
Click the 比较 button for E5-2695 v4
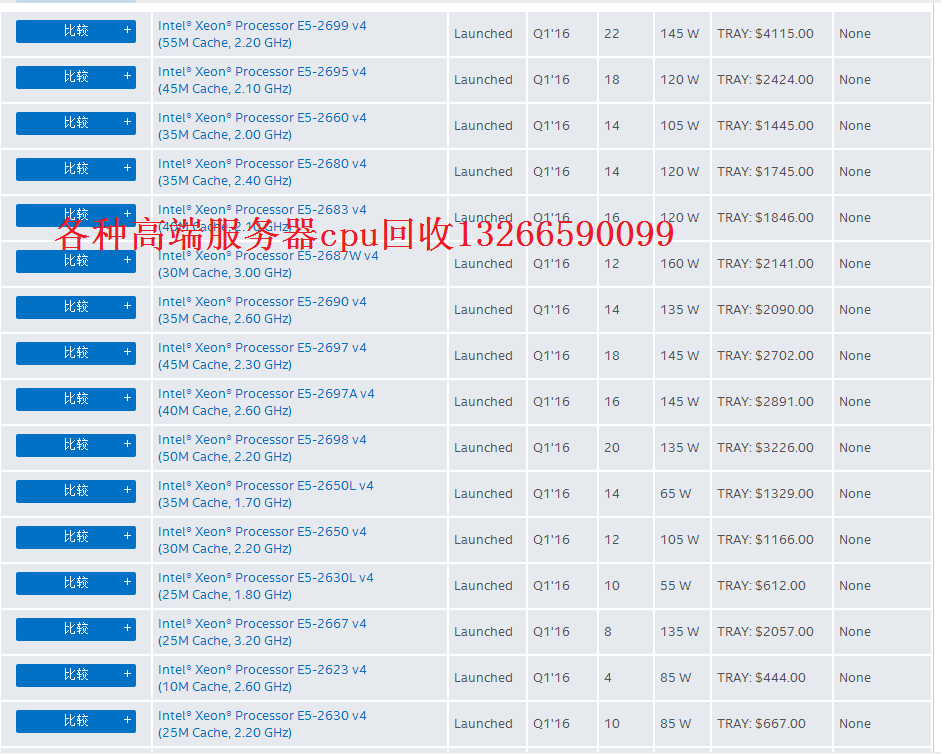(x=75, y=77)
